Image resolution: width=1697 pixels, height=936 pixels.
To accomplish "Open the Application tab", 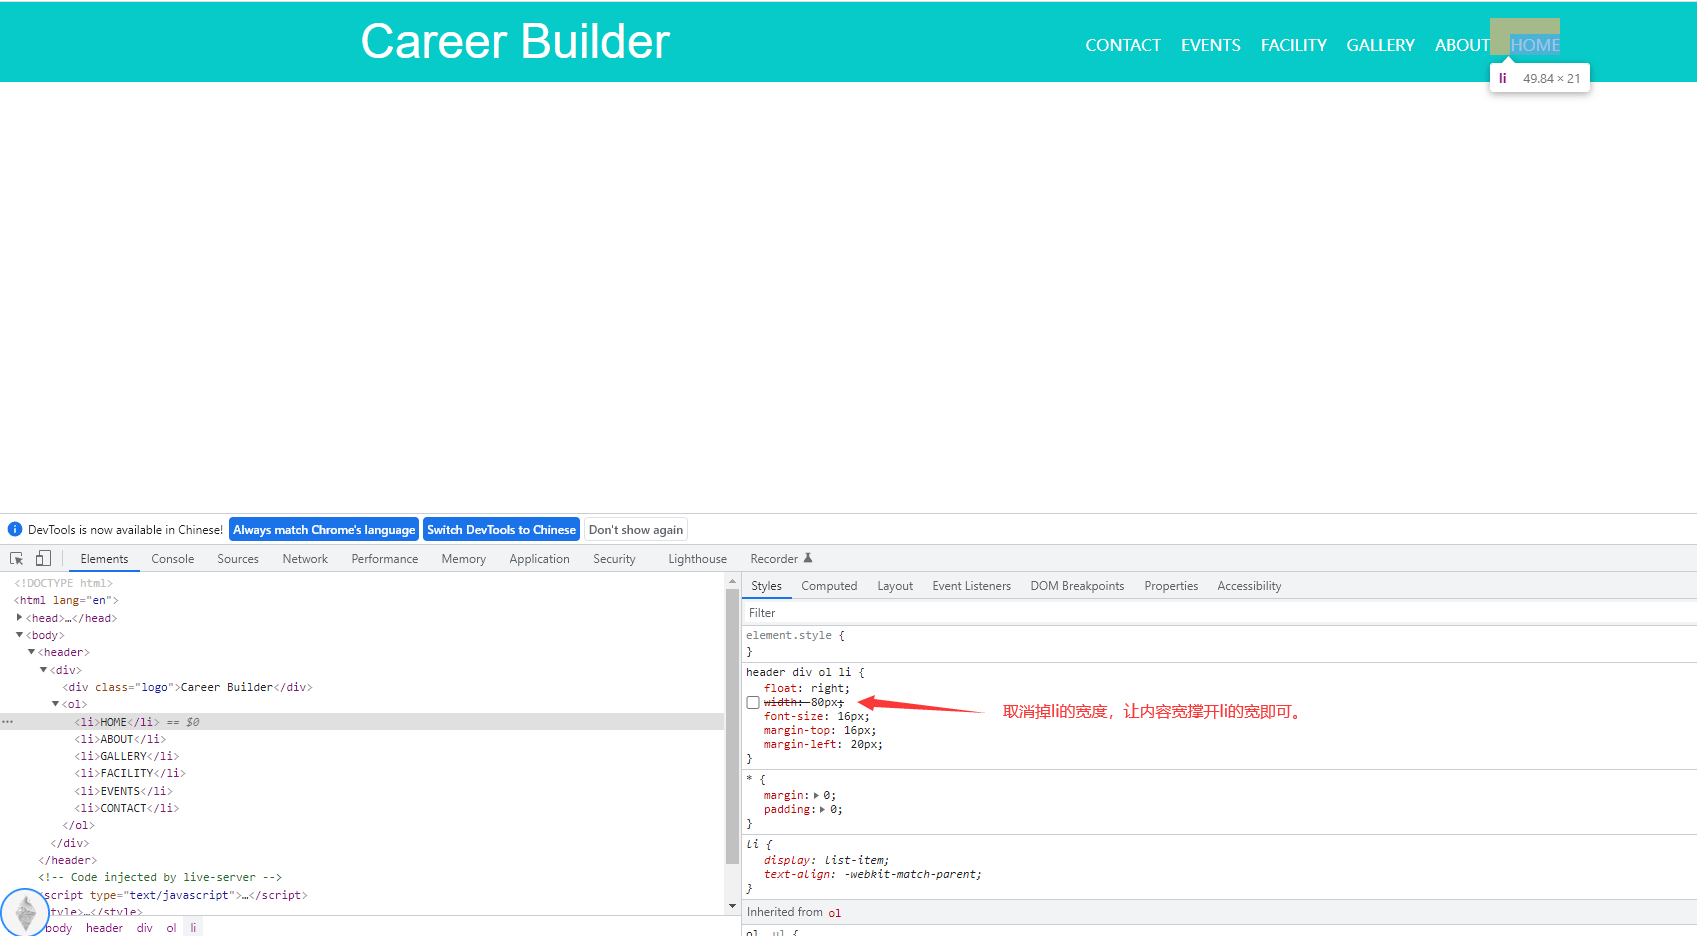I will click(x=539, y=559).
